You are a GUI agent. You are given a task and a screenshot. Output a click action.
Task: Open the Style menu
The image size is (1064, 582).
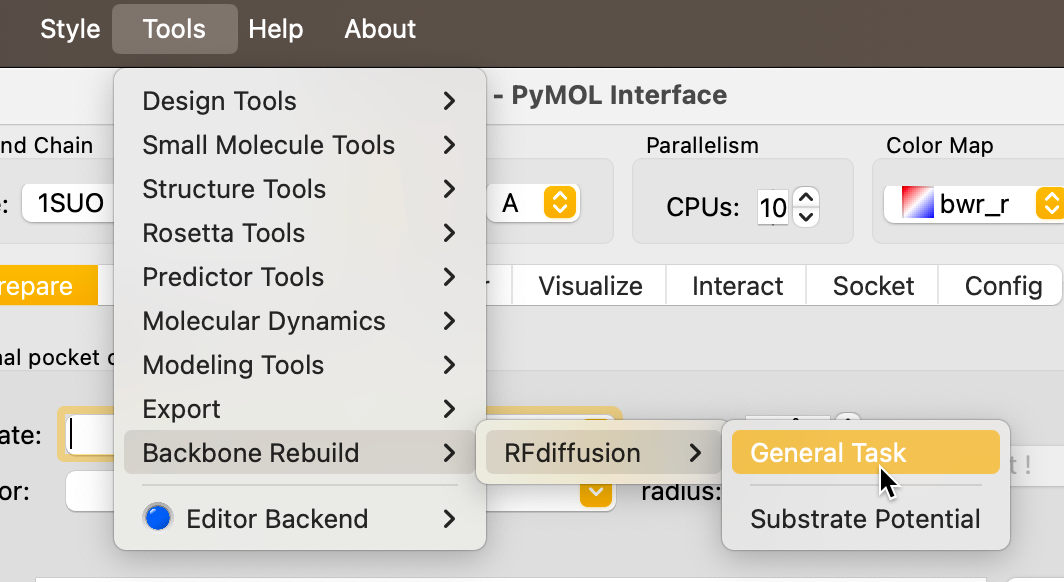(70, 29)
